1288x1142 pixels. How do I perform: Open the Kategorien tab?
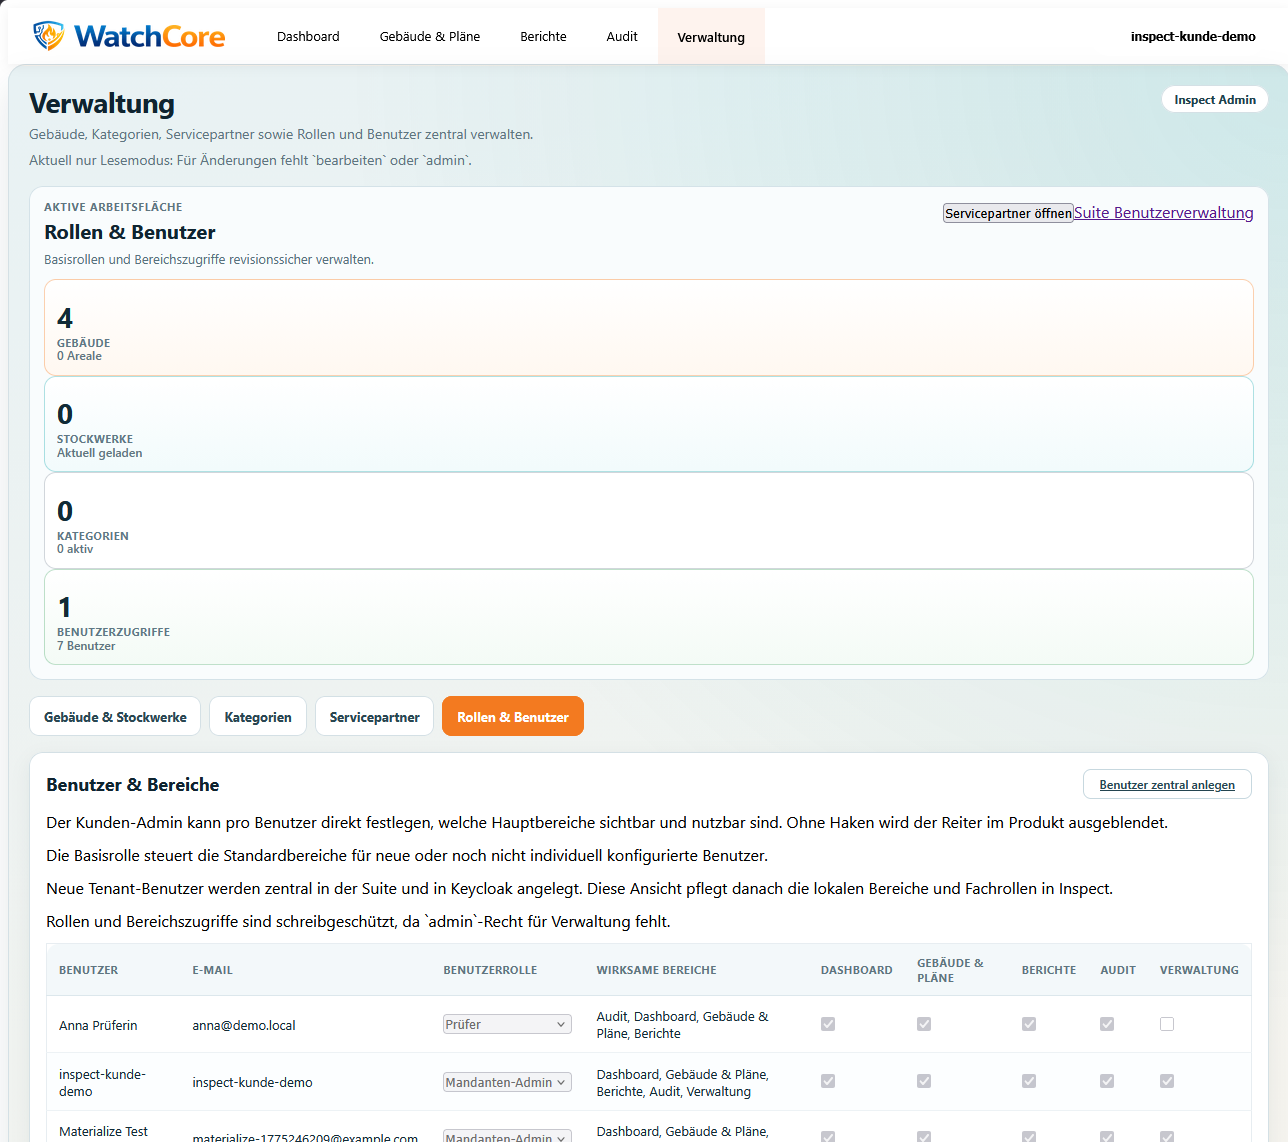pyautogui.click(x=257, y=716)
